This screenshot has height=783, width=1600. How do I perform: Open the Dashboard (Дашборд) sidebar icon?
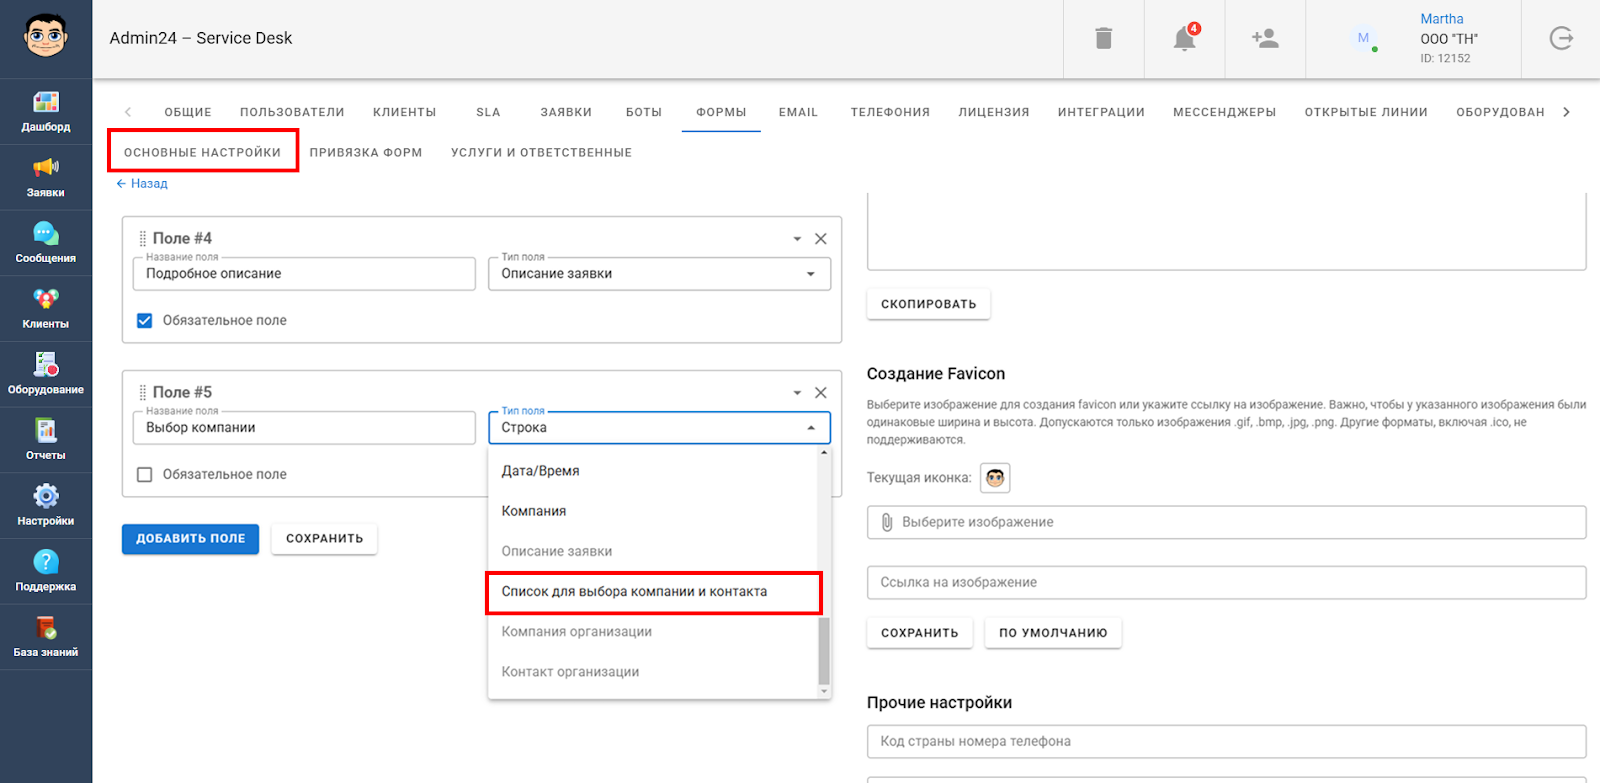45,111
